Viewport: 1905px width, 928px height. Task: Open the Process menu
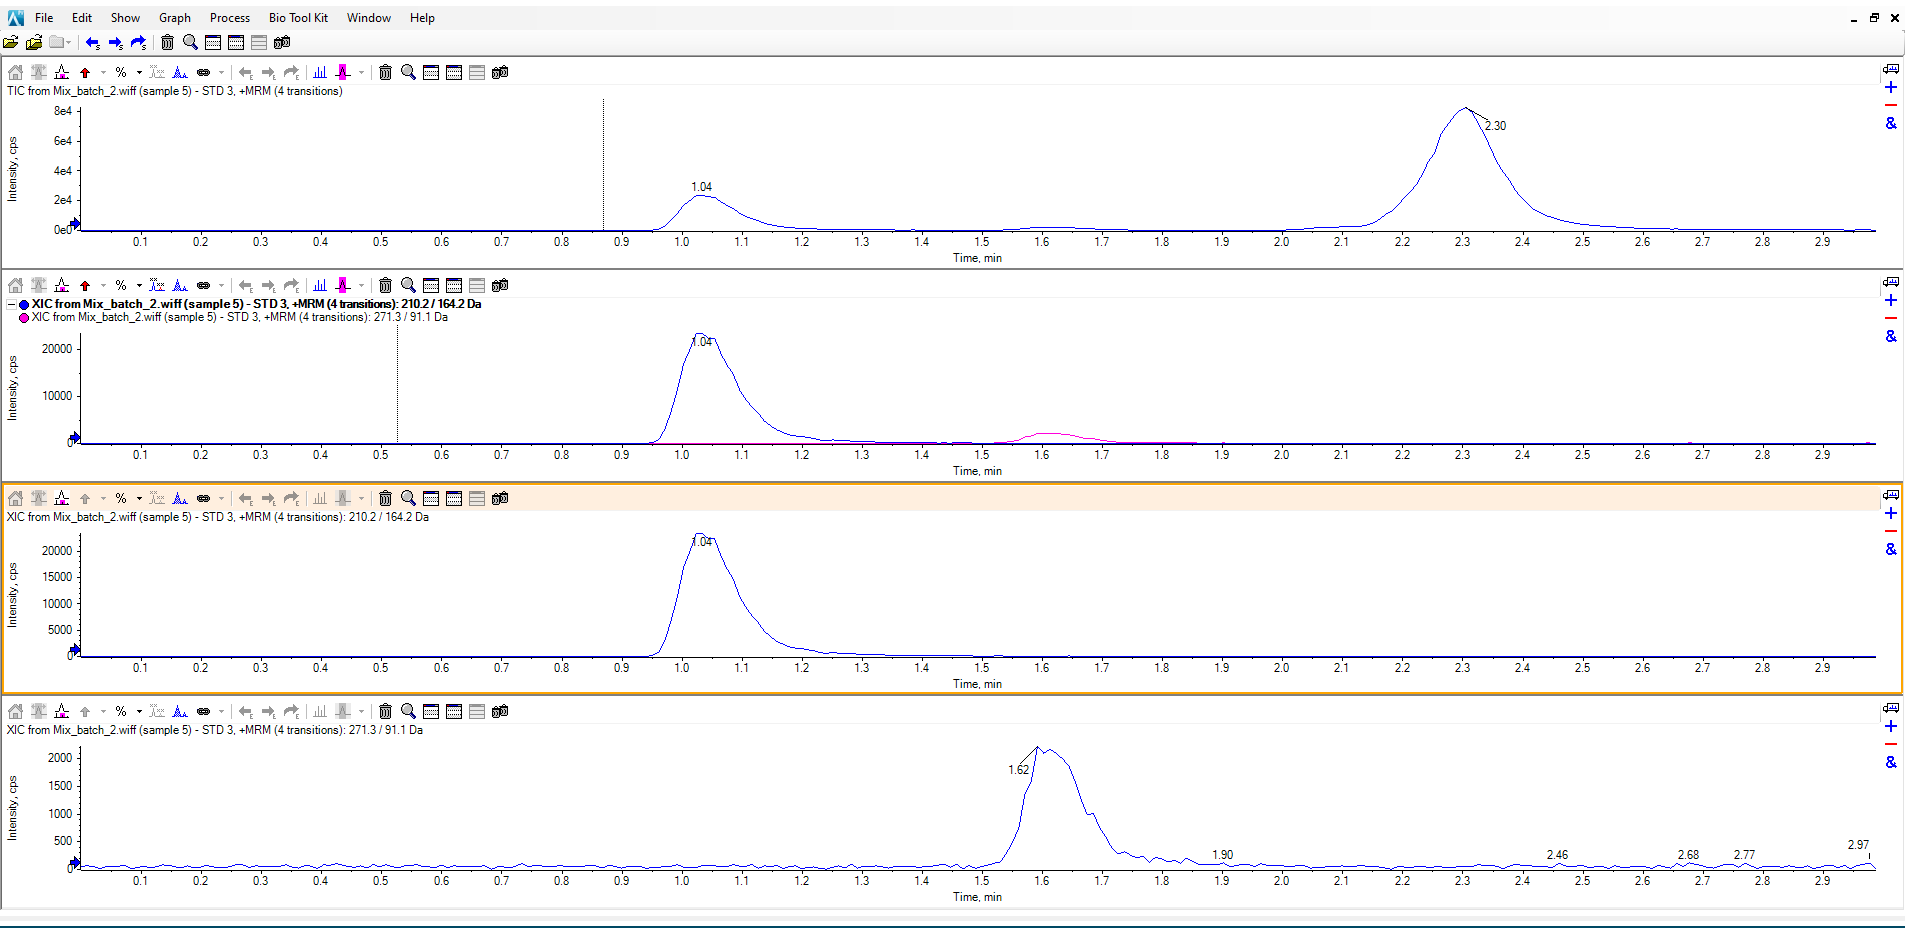(230, 18)
